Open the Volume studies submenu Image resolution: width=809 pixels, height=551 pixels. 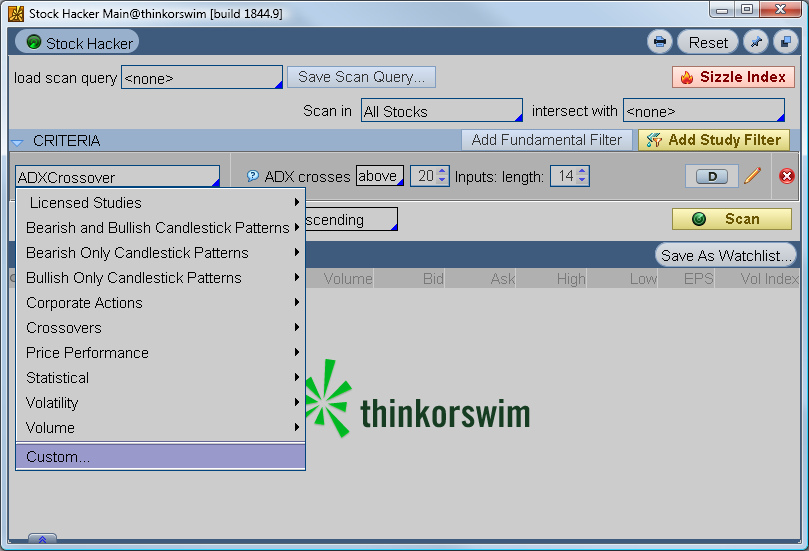click(x=160, y=428)
